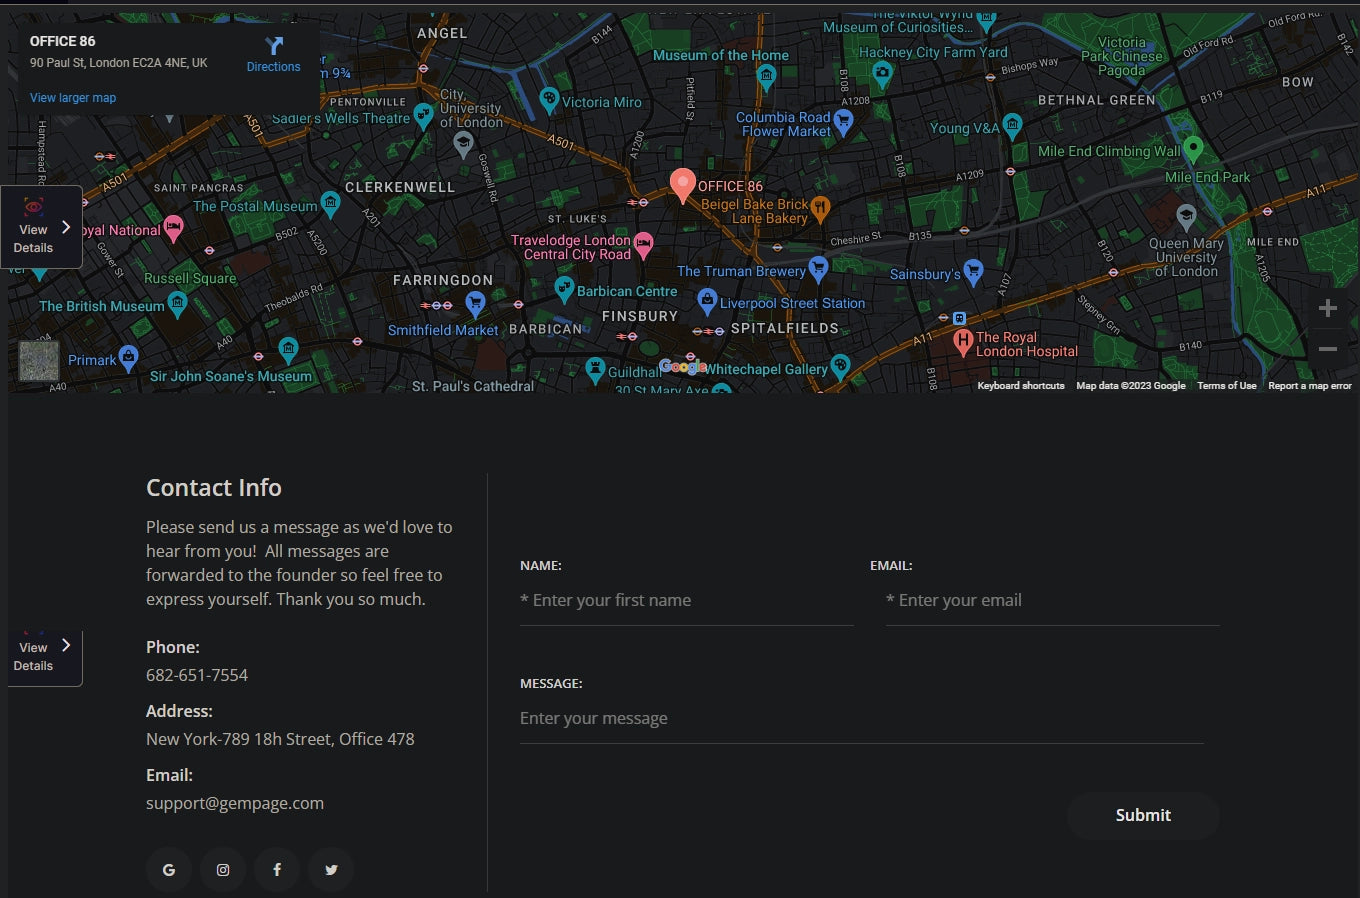Click Mile End Climbing Wall marker
This screenshot has height=898, width=1360.
(x=1192, y=150)
